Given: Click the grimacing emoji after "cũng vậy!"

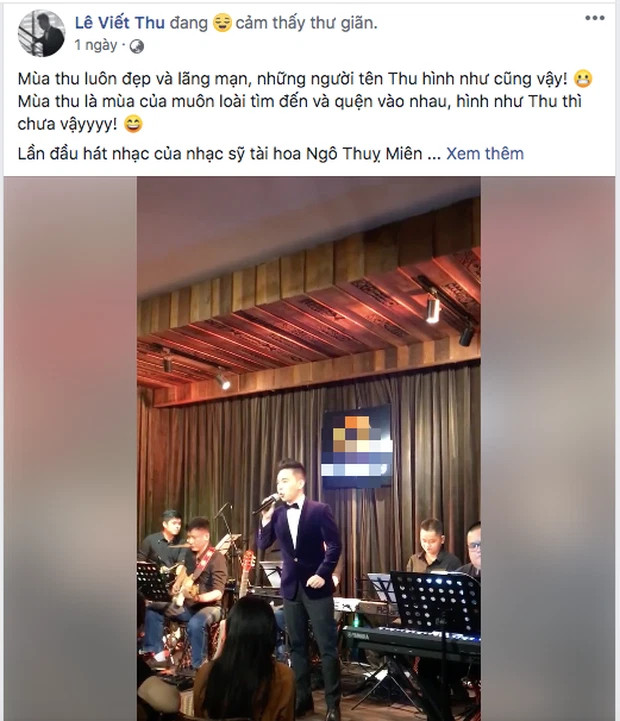Looking at the screenshot, I should click(x=583, y=79).
